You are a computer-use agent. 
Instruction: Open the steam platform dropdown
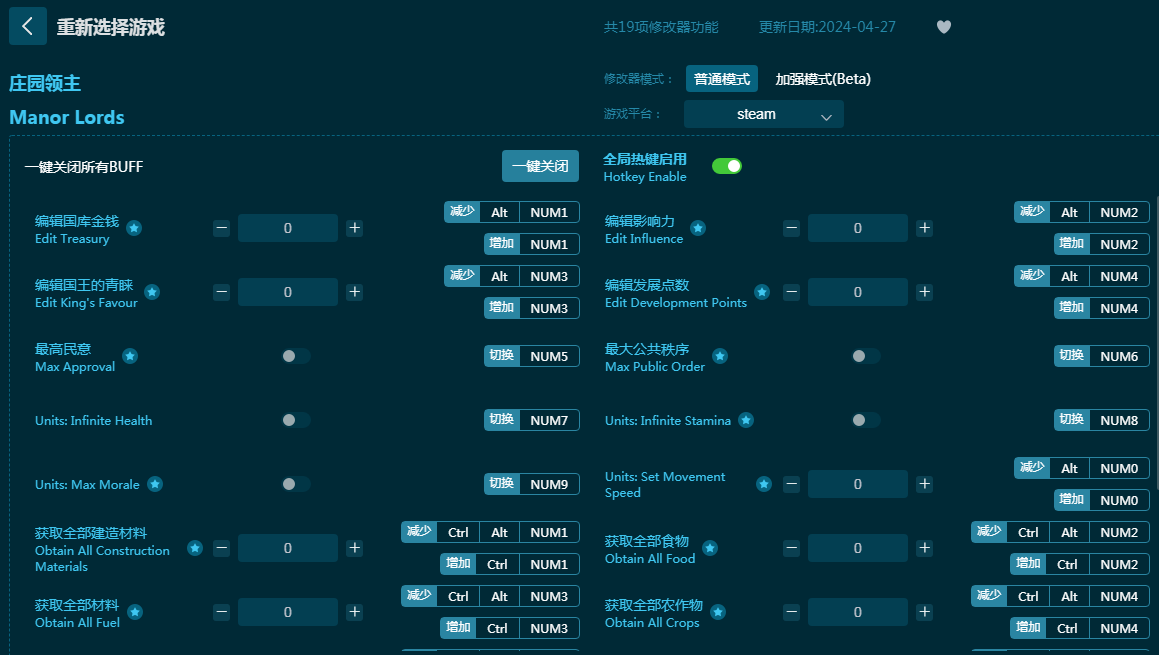[x=764, y=115]
